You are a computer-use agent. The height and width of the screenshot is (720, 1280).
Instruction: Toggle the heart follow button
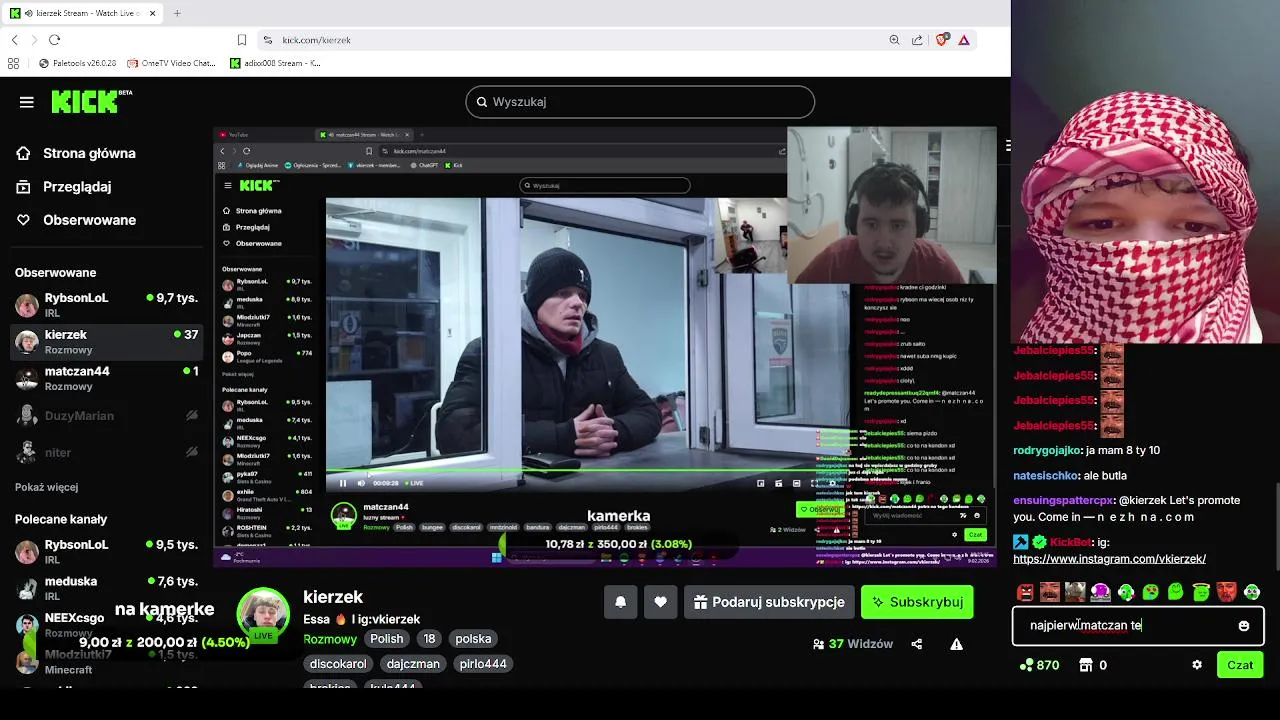(x=660, y=602)
